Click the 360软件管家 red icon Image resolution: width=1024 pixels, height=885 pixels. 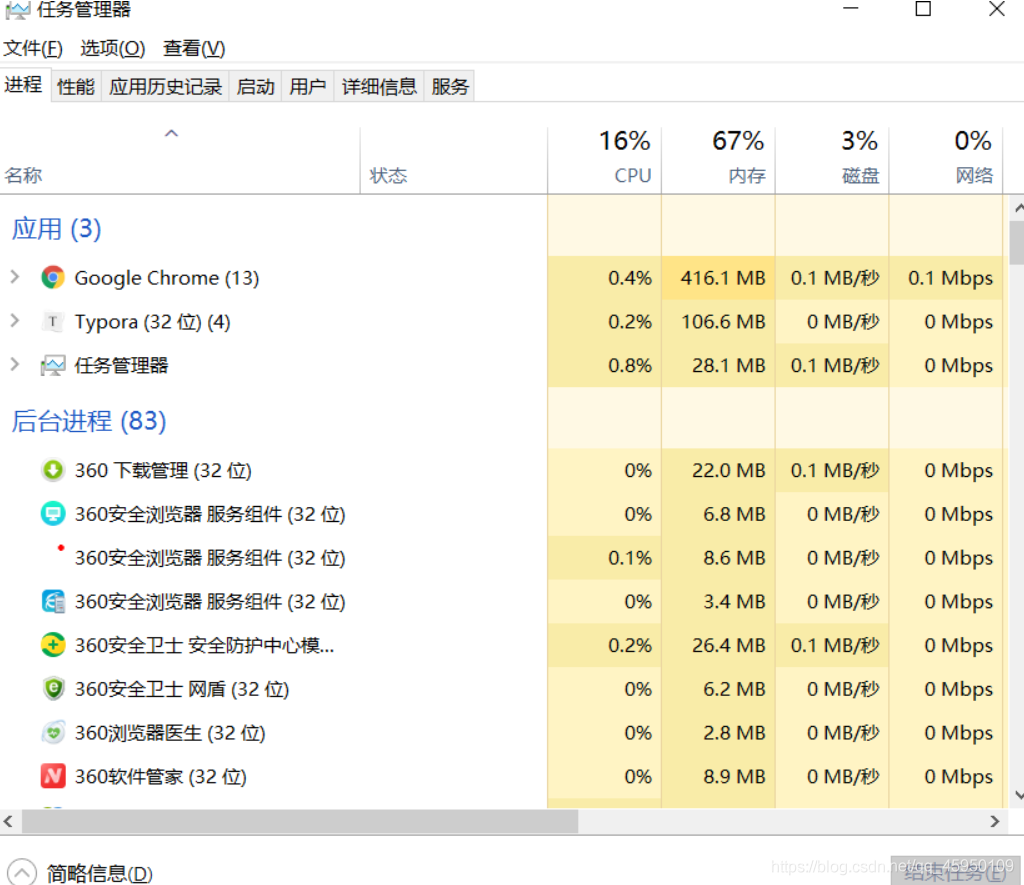pos(53,777)
